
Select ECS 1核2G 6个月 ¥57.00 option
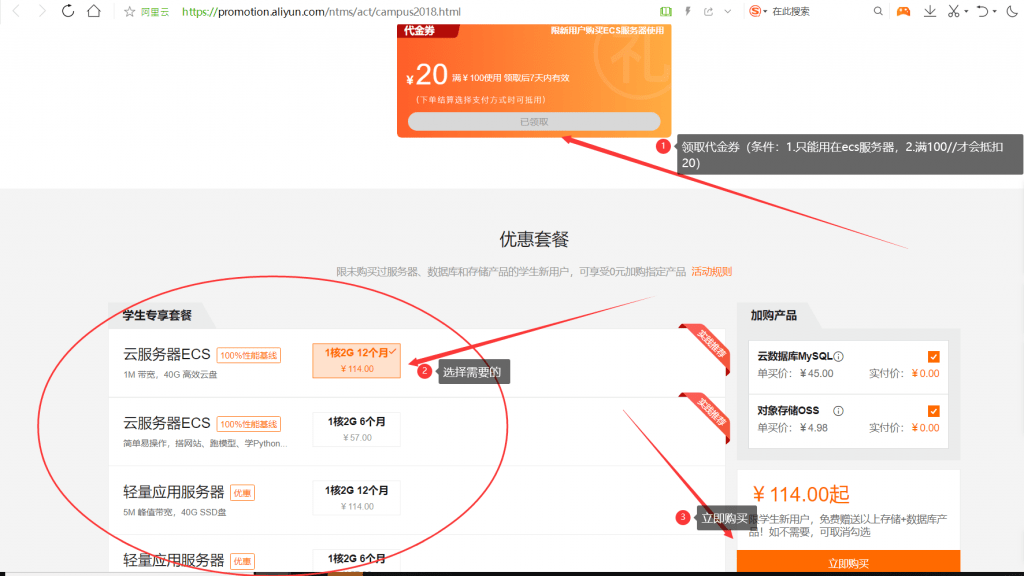point(357,429)
